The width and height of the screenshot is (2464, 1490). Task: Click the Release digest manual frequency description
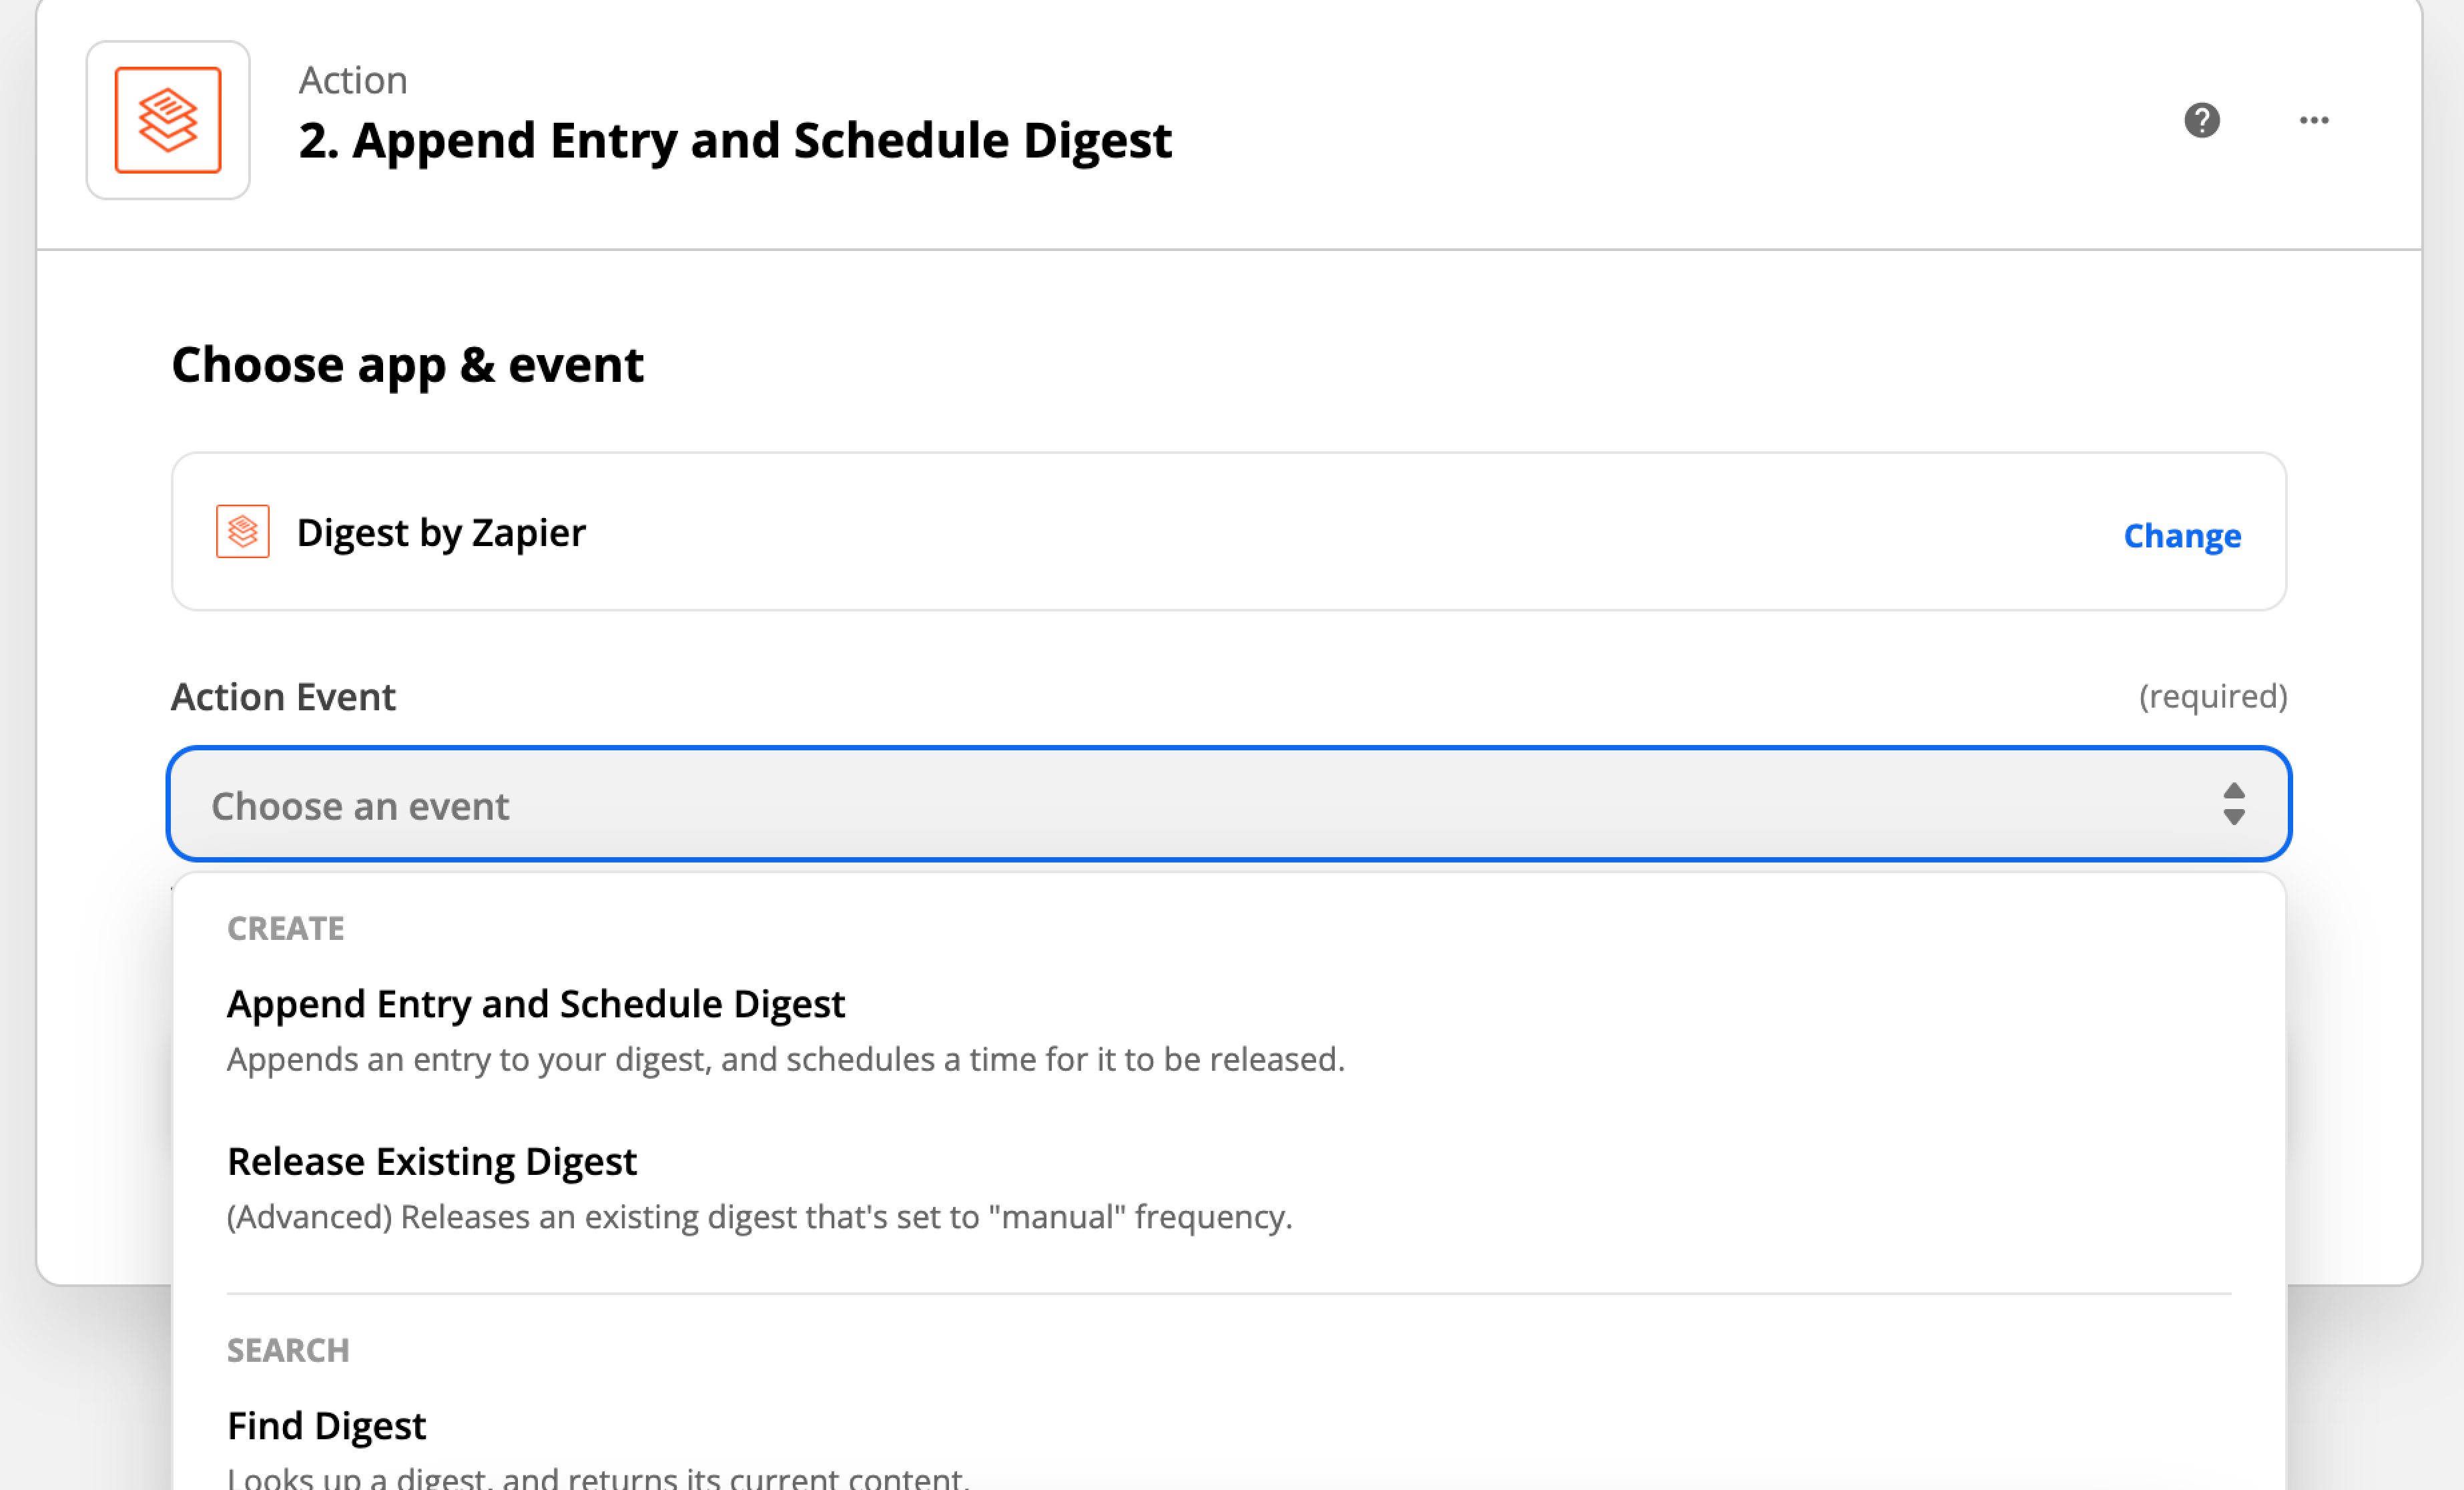(x=760, y=1217)
